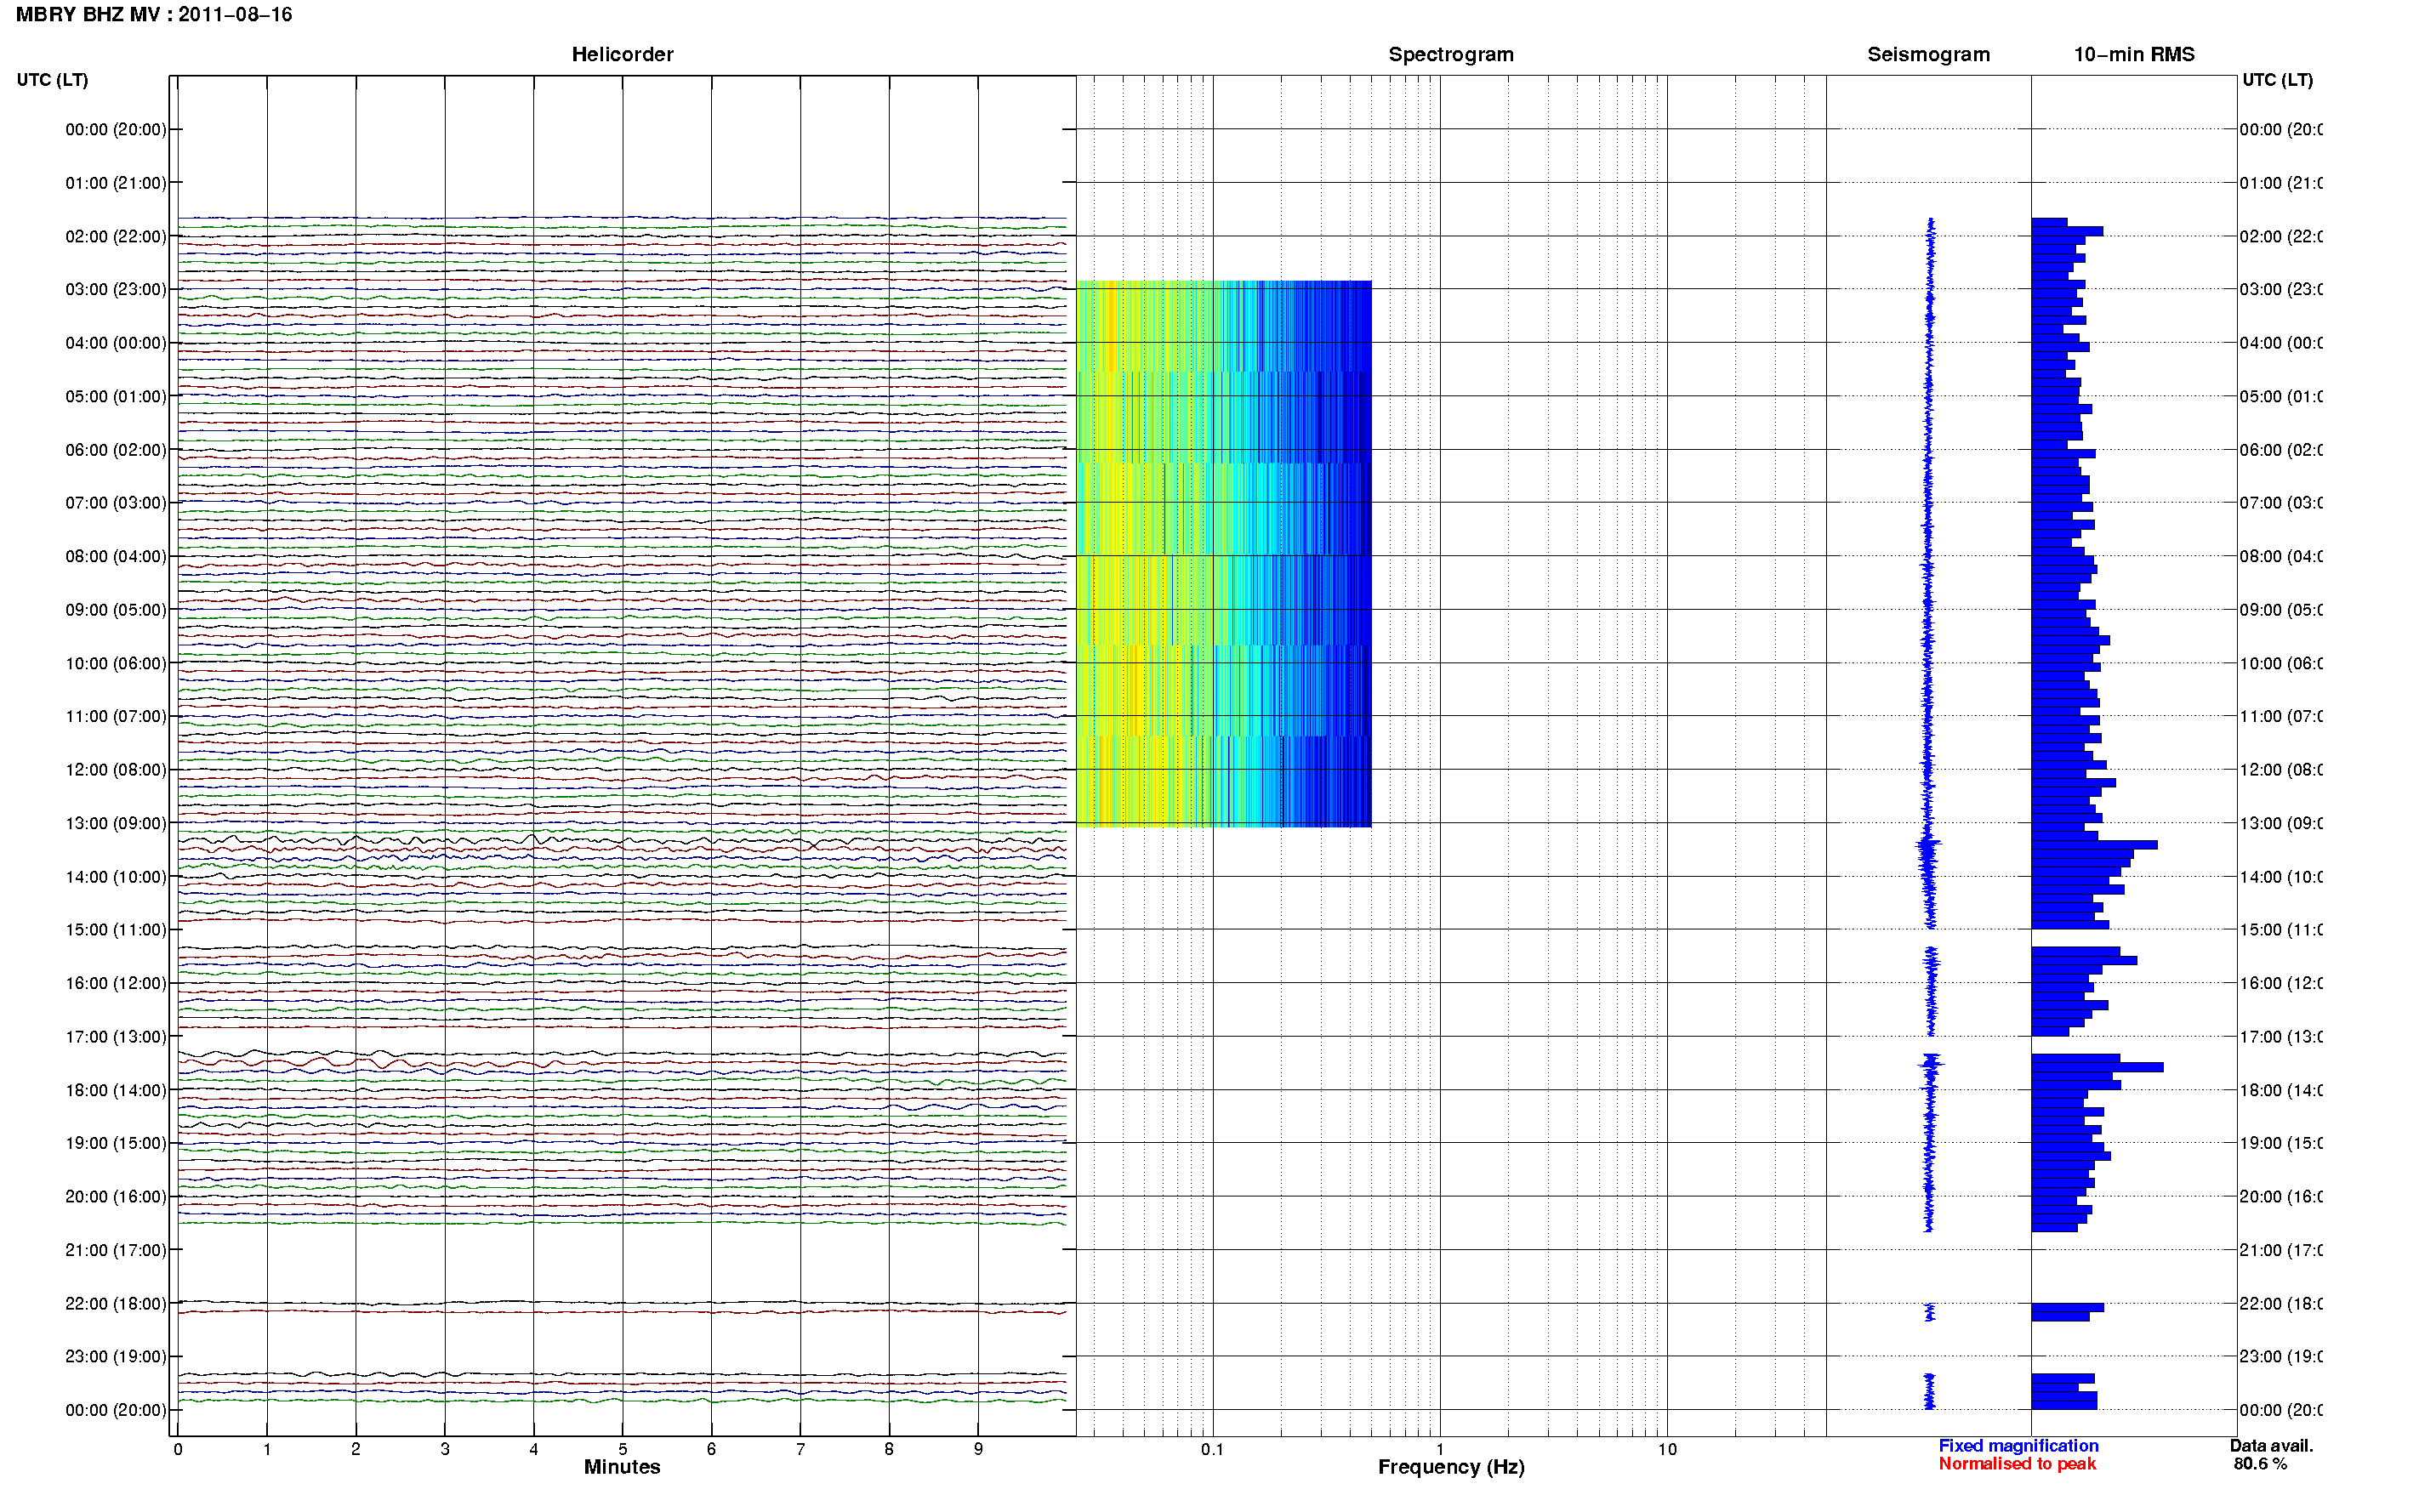
Task: Click the colored spectrogram block
Action: (x=1223, y=554)
